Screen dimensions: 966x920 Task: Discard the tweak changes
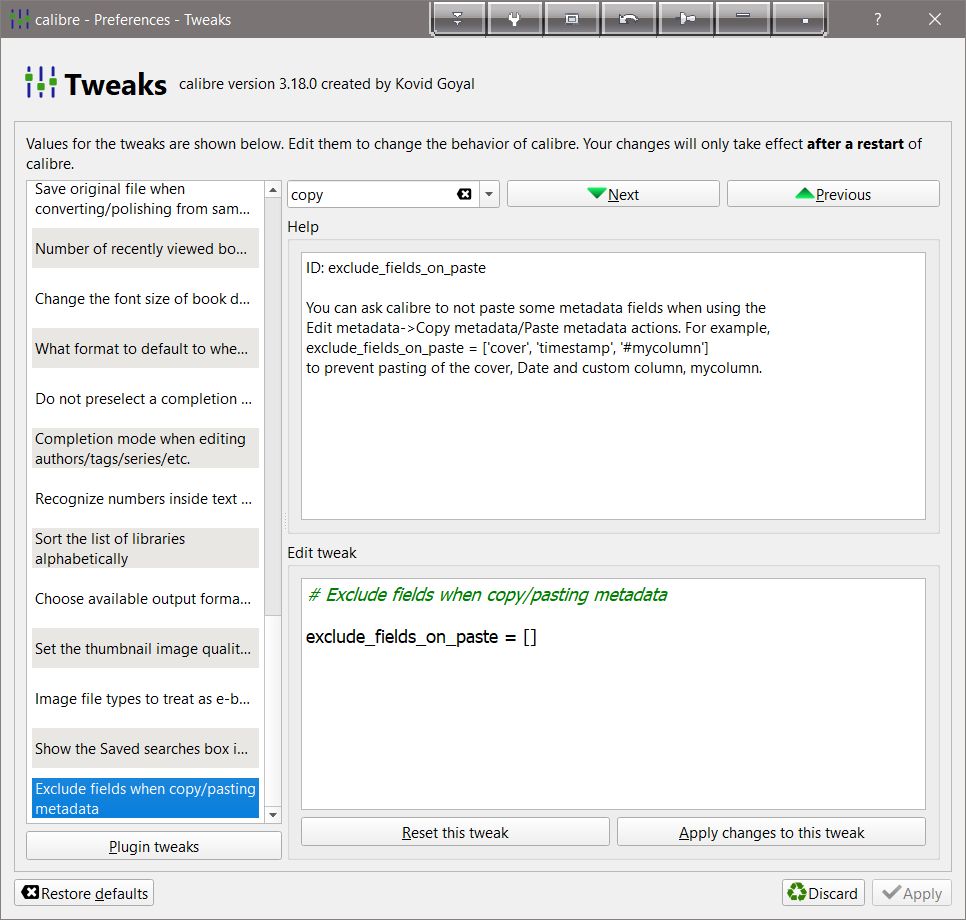coord(824,893)
